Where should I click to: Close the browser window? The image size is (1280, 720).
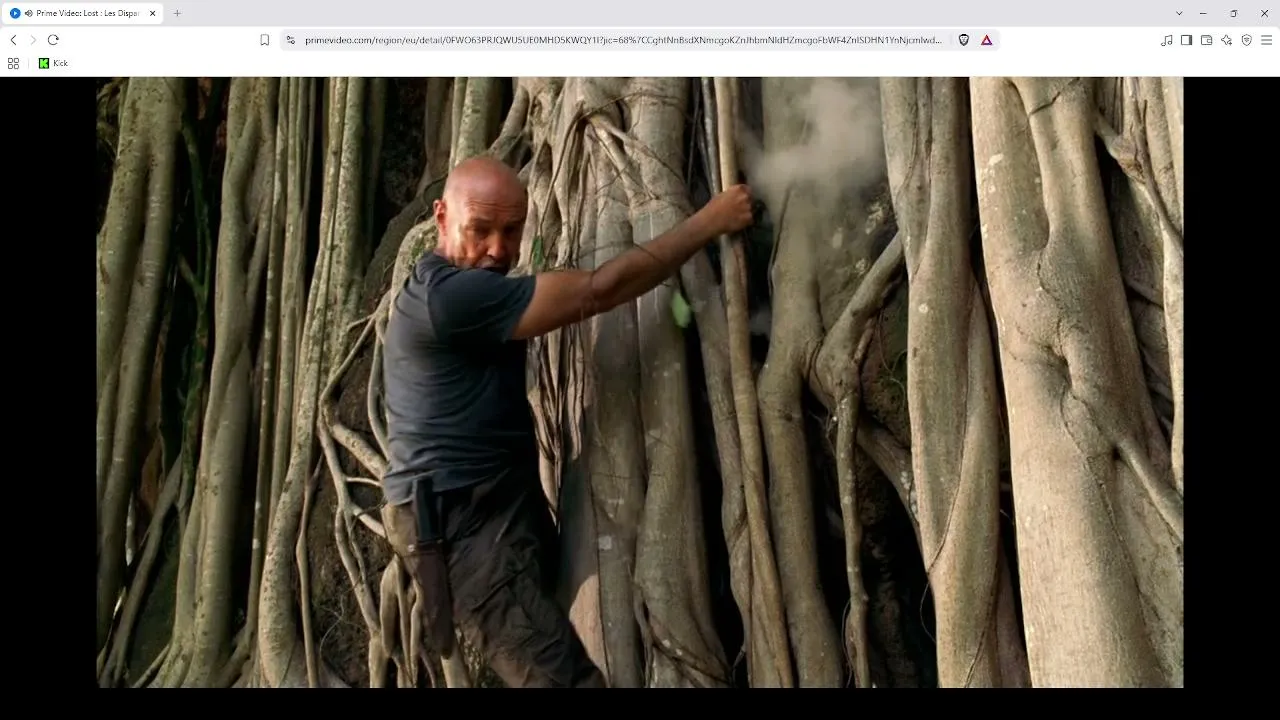coord(1265,13)
